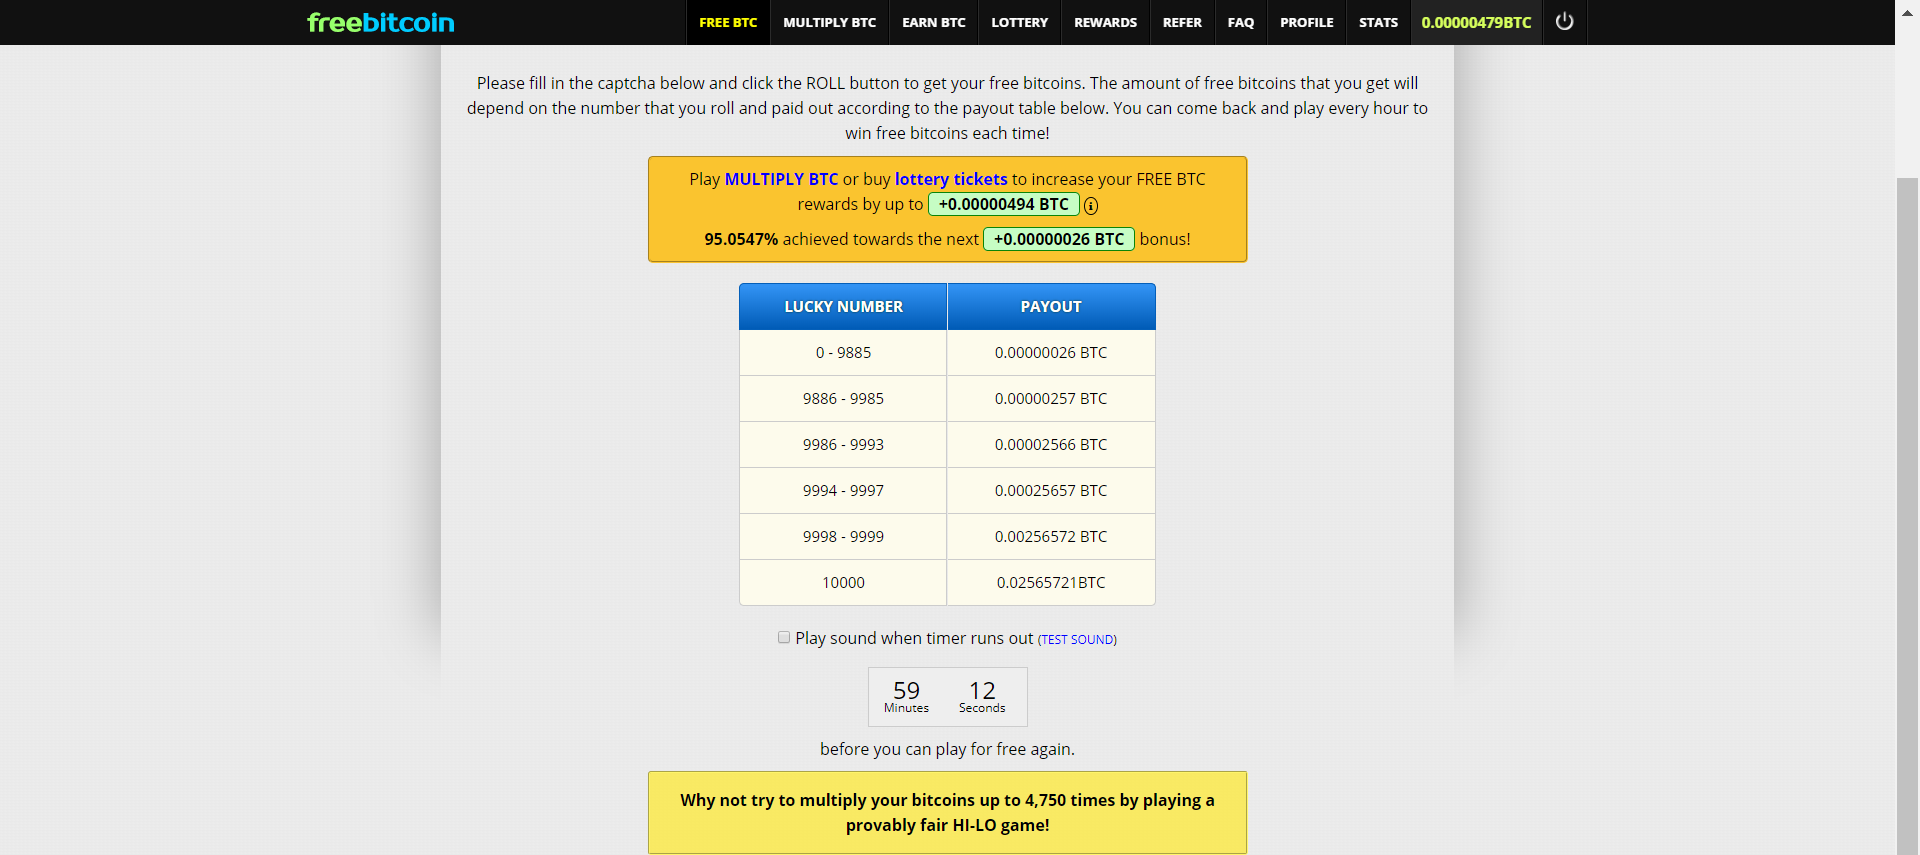Screen dimensions: 1920x855
Task: Open the FREE BTC tab
Action: tap(728, 22)
